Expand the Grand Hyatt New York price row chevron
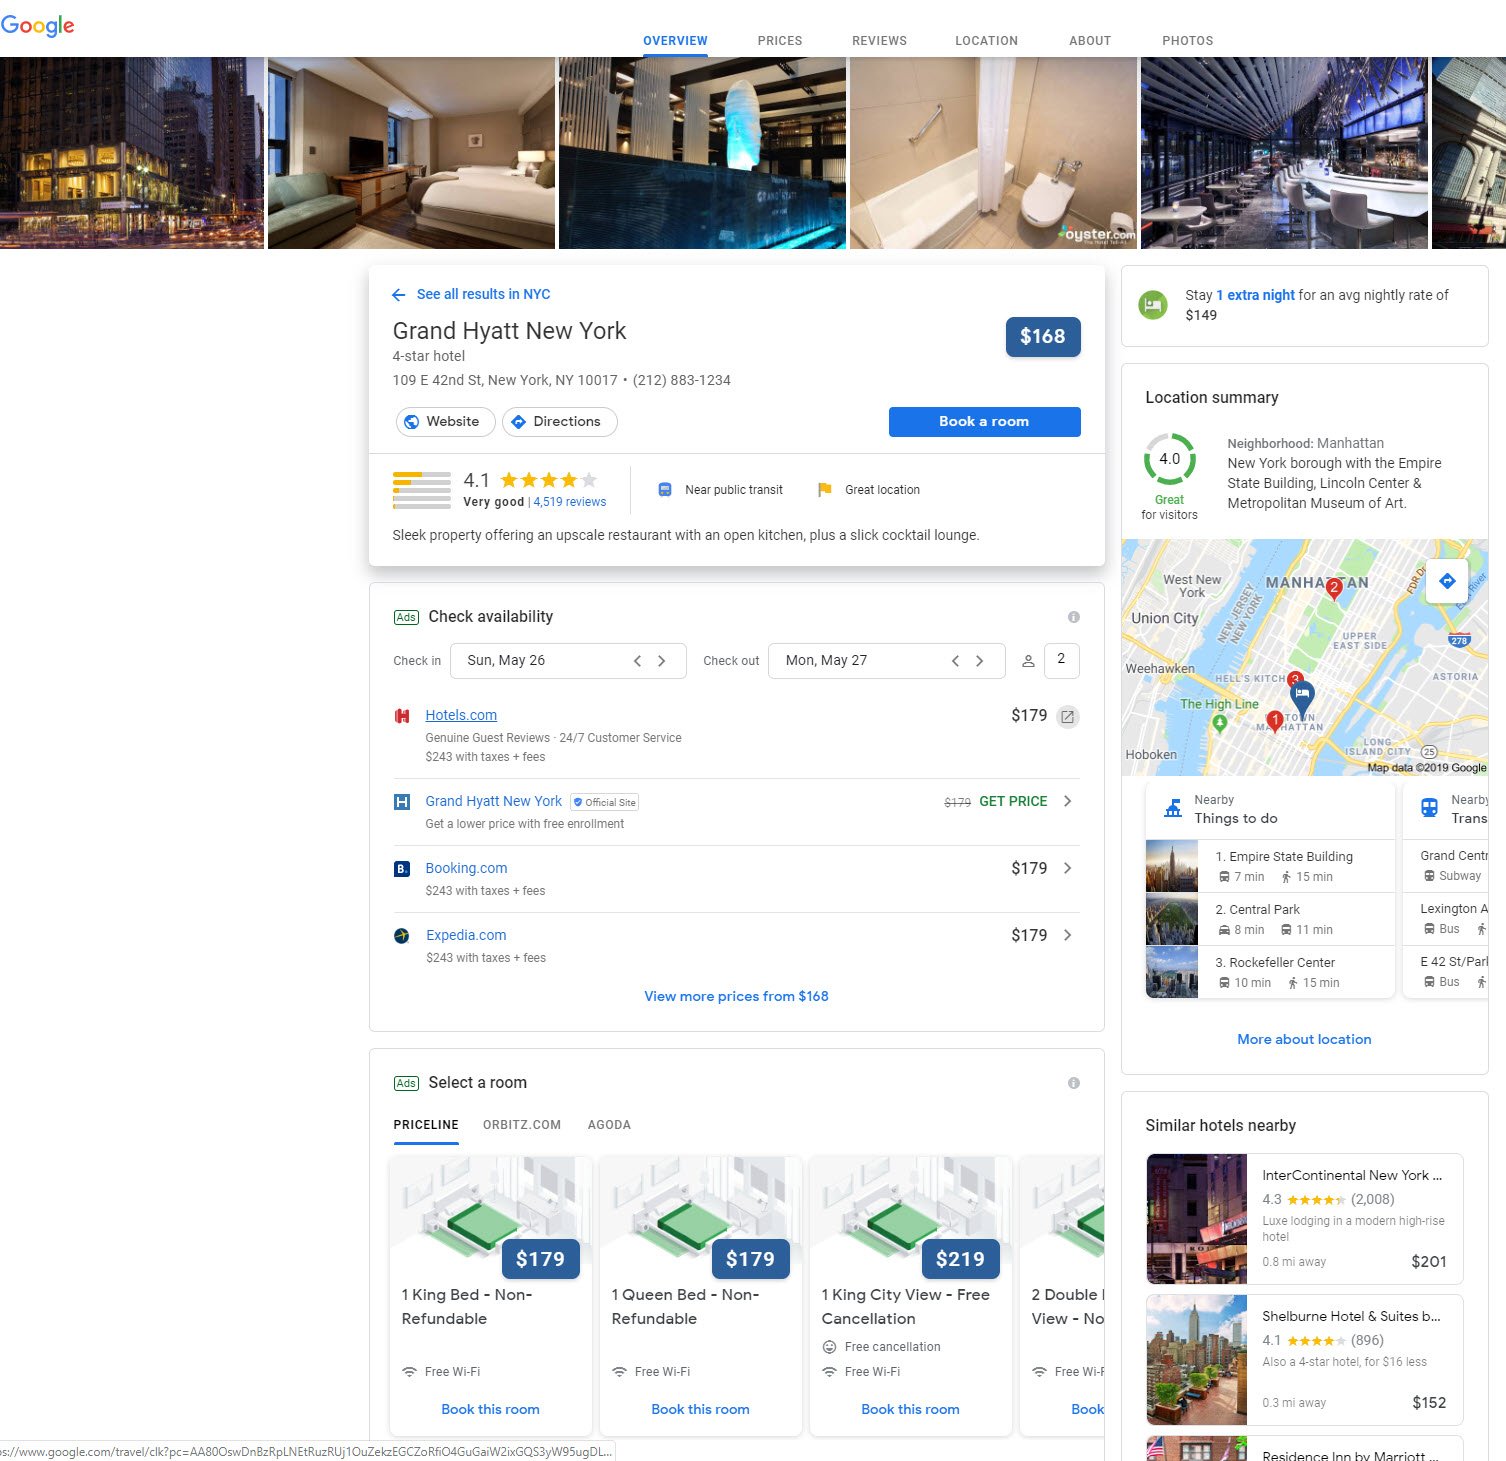This screenshot has width=1506, height=1461. pos(1068,802)
